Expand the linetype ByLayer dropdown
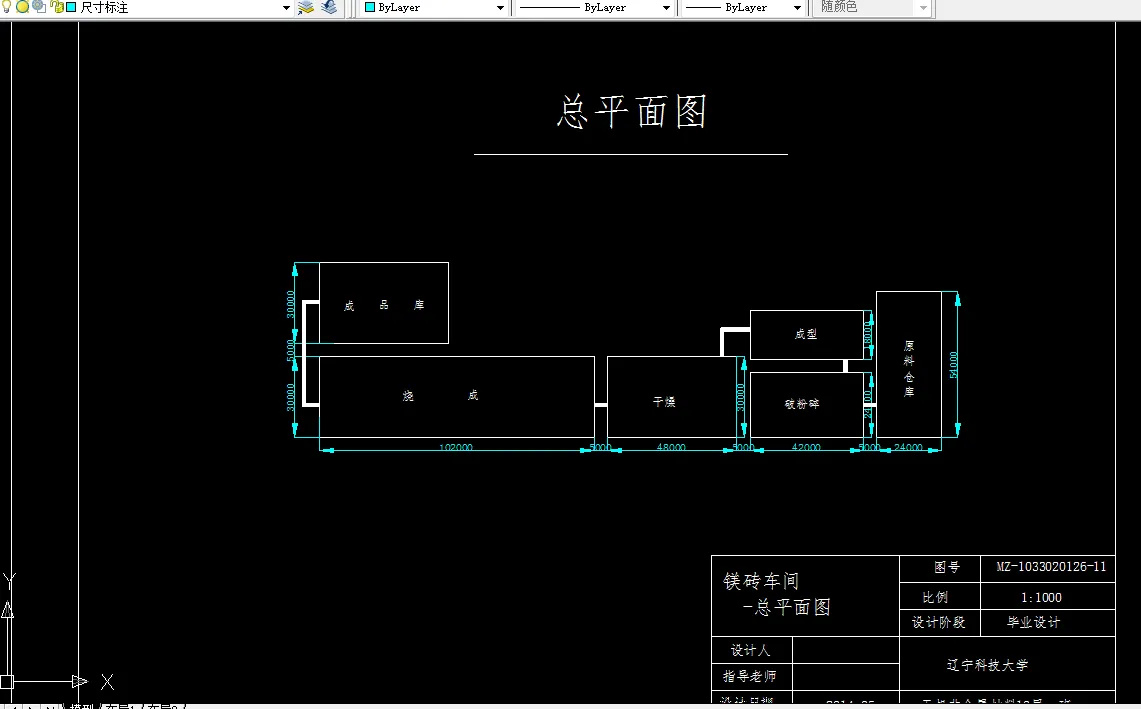Image resolution: width=1141 pixels, height=709 pixels. (665, 8)
